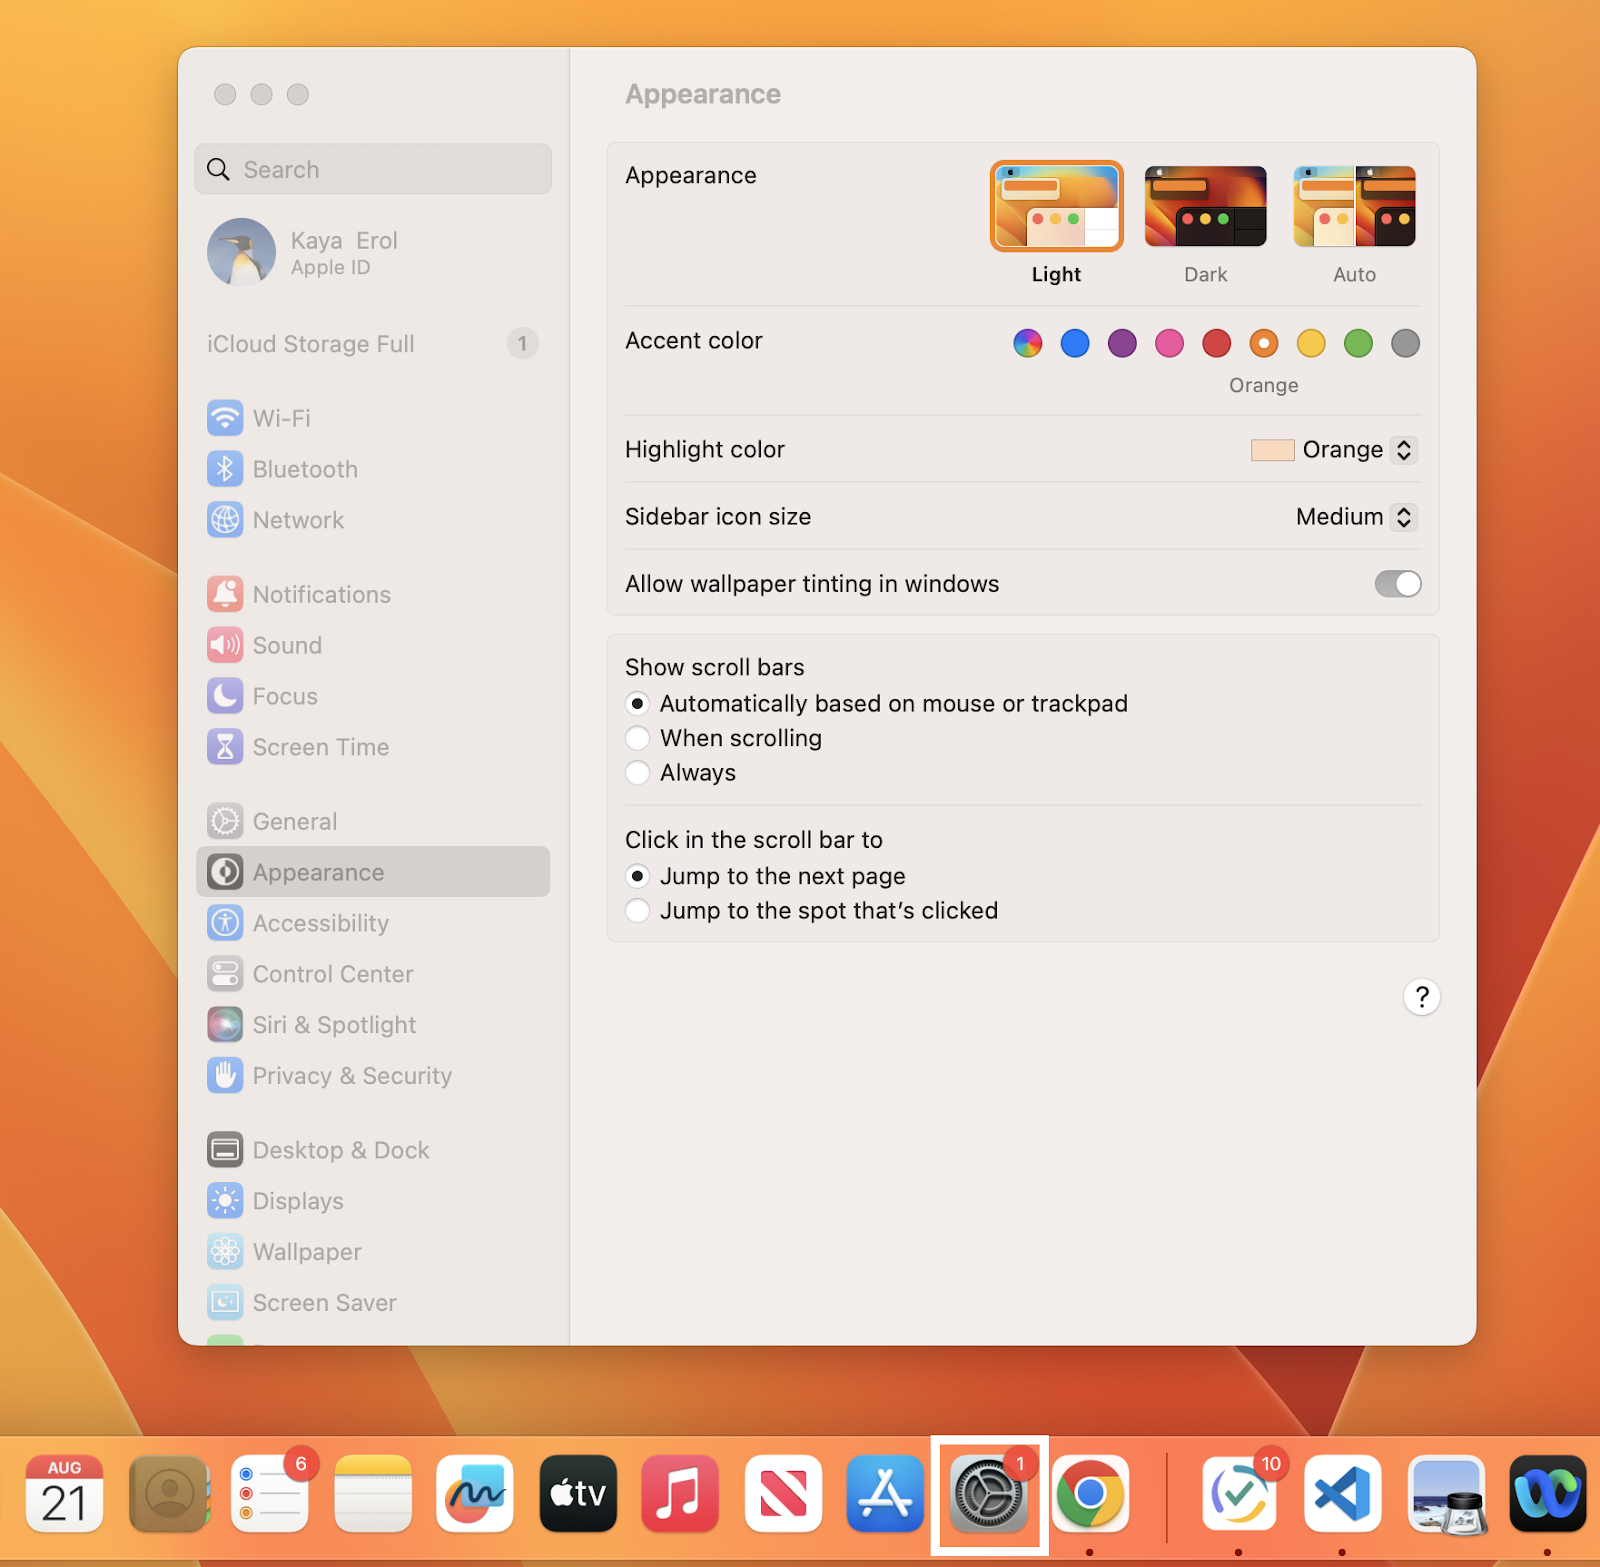Screen dimensions: 1600x1567
Task: Choose the Auto appearance thumbnail
Action: [1354, 207]
